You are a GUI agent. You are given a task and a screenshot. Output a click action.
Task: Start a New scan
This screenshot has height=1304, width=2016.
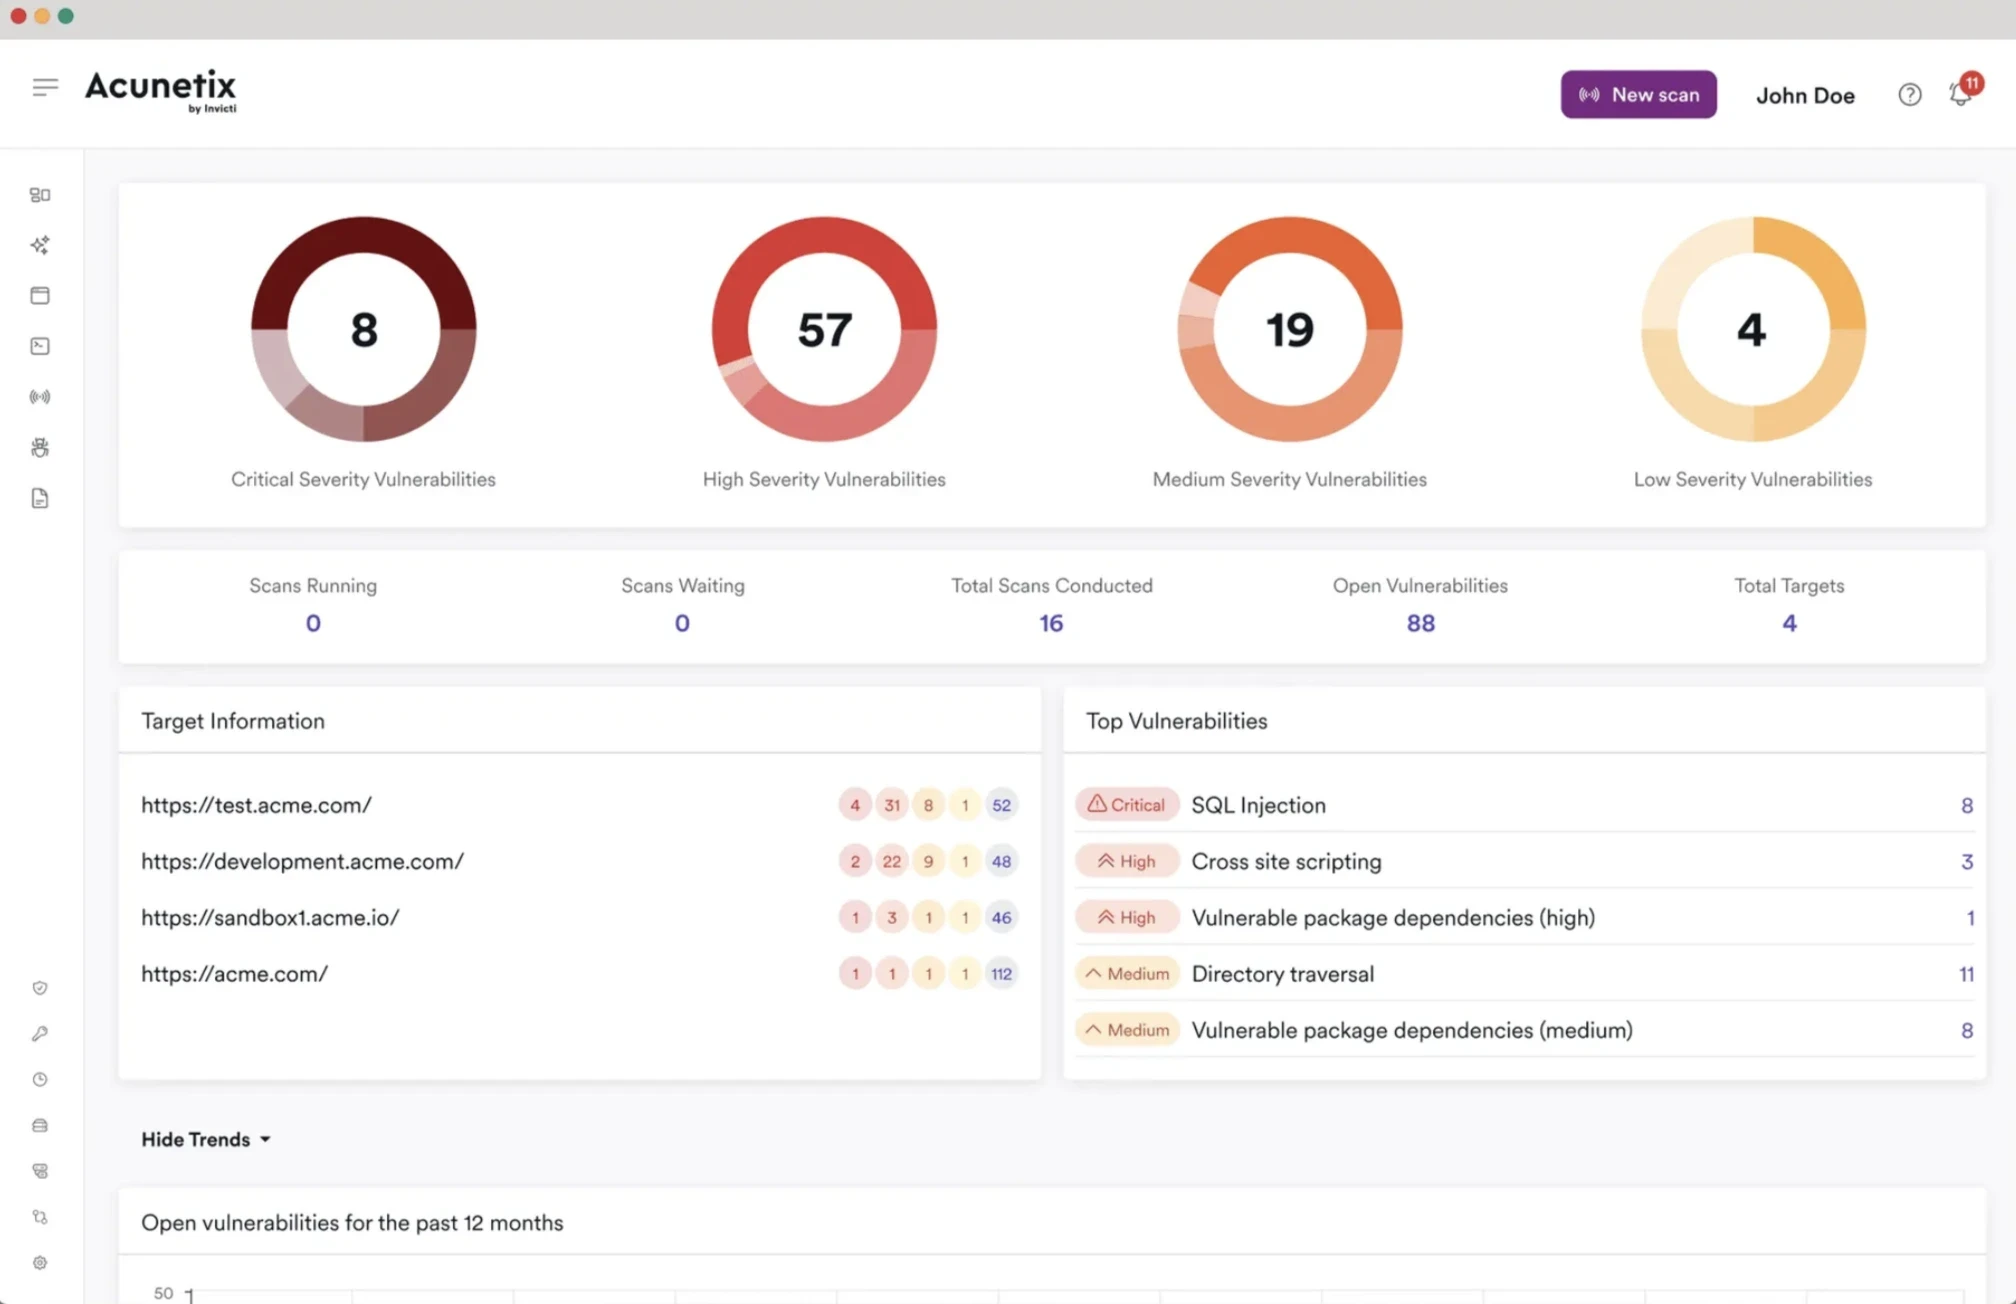coord(1638,94)
